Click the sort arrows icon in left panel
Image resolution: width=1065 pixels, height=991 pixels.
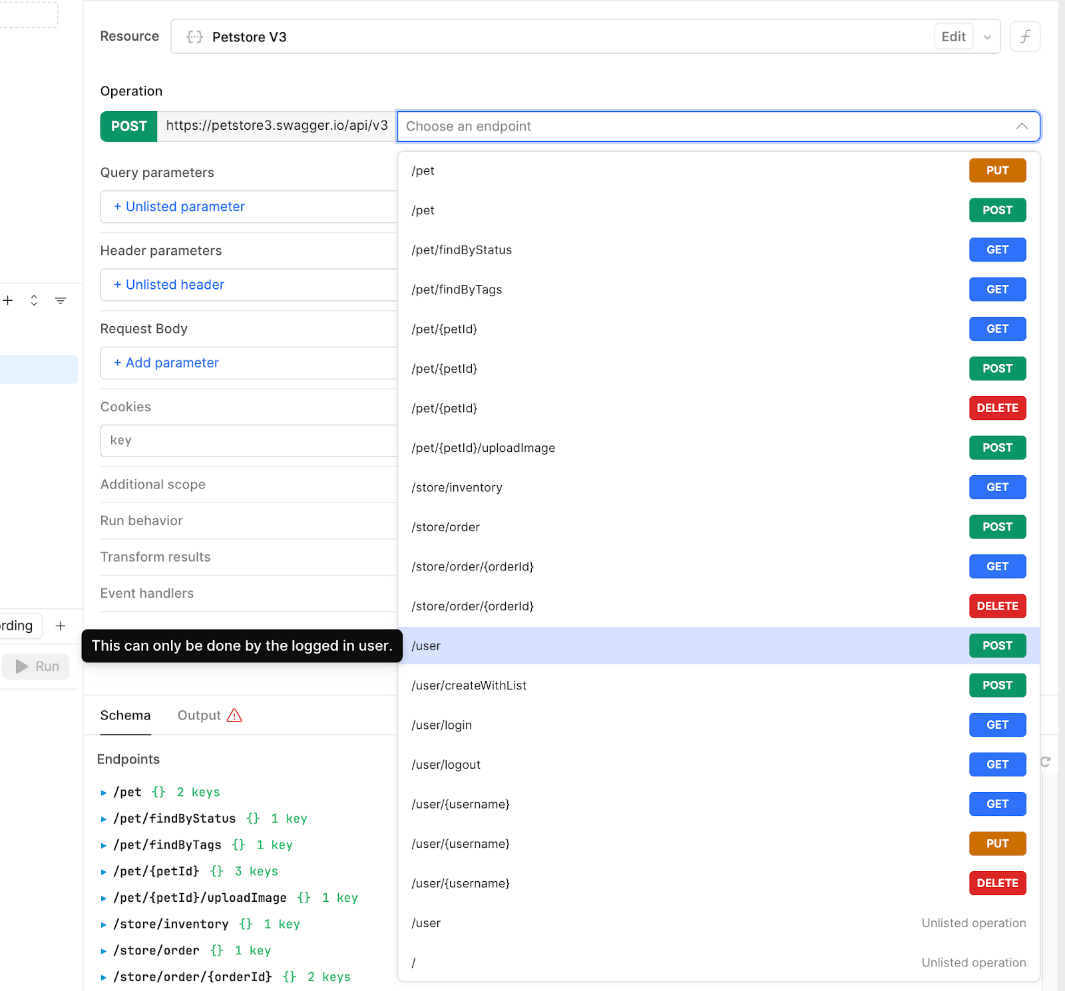pos(34,300)
